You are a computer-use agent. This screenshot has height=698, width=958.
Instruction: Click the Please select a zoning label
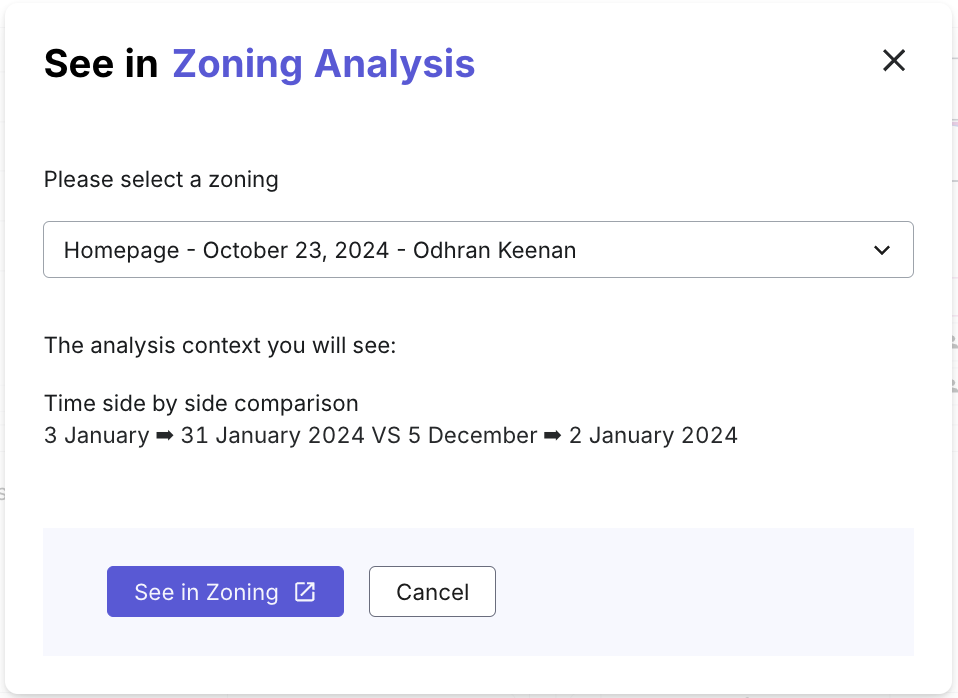[x=161, y=180]
